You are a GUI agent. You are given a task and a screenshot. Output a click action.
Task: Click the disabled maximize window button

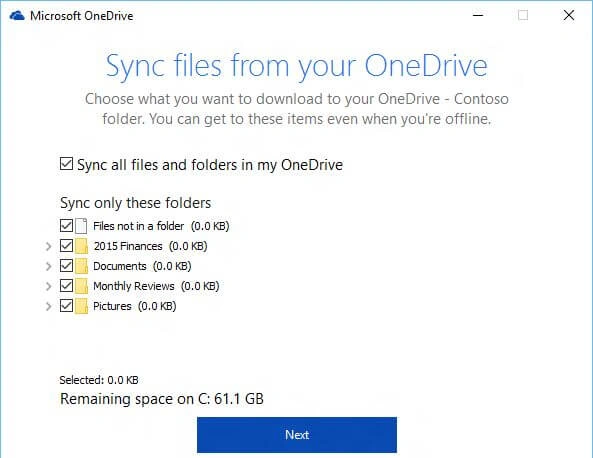point(523,16)
